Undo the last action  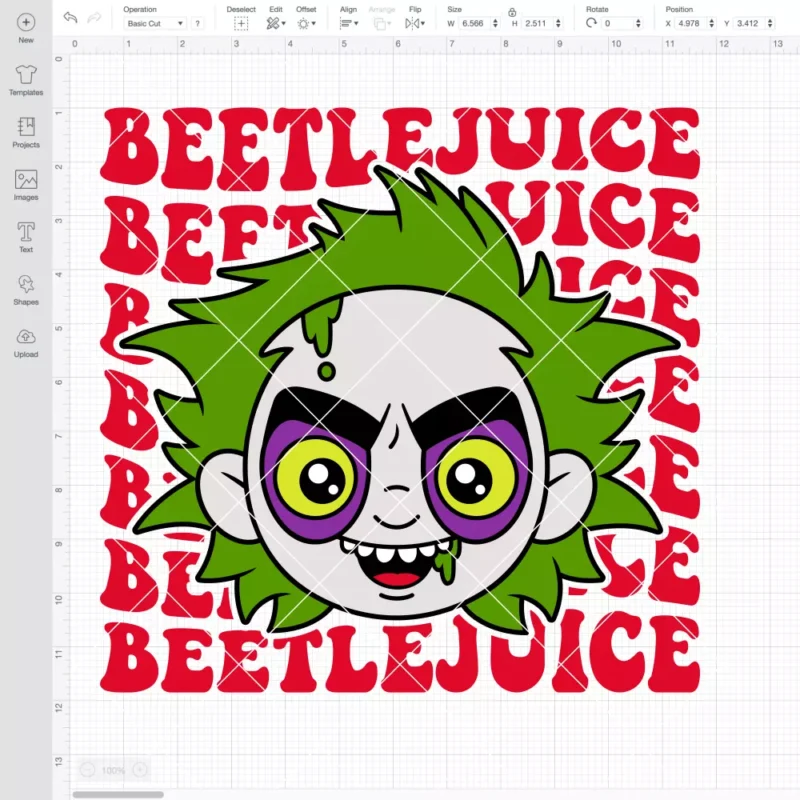[70, 18]
